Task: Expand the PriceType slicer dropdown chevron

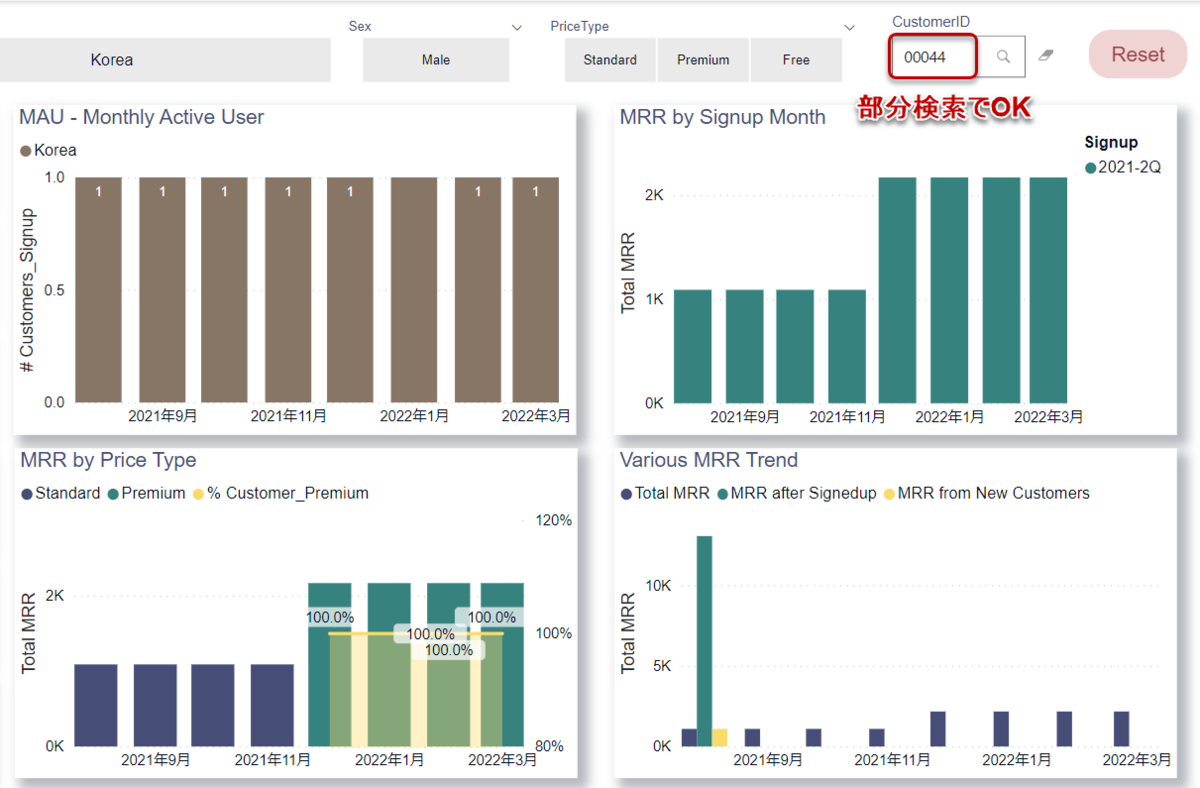Action: point(849,27)
